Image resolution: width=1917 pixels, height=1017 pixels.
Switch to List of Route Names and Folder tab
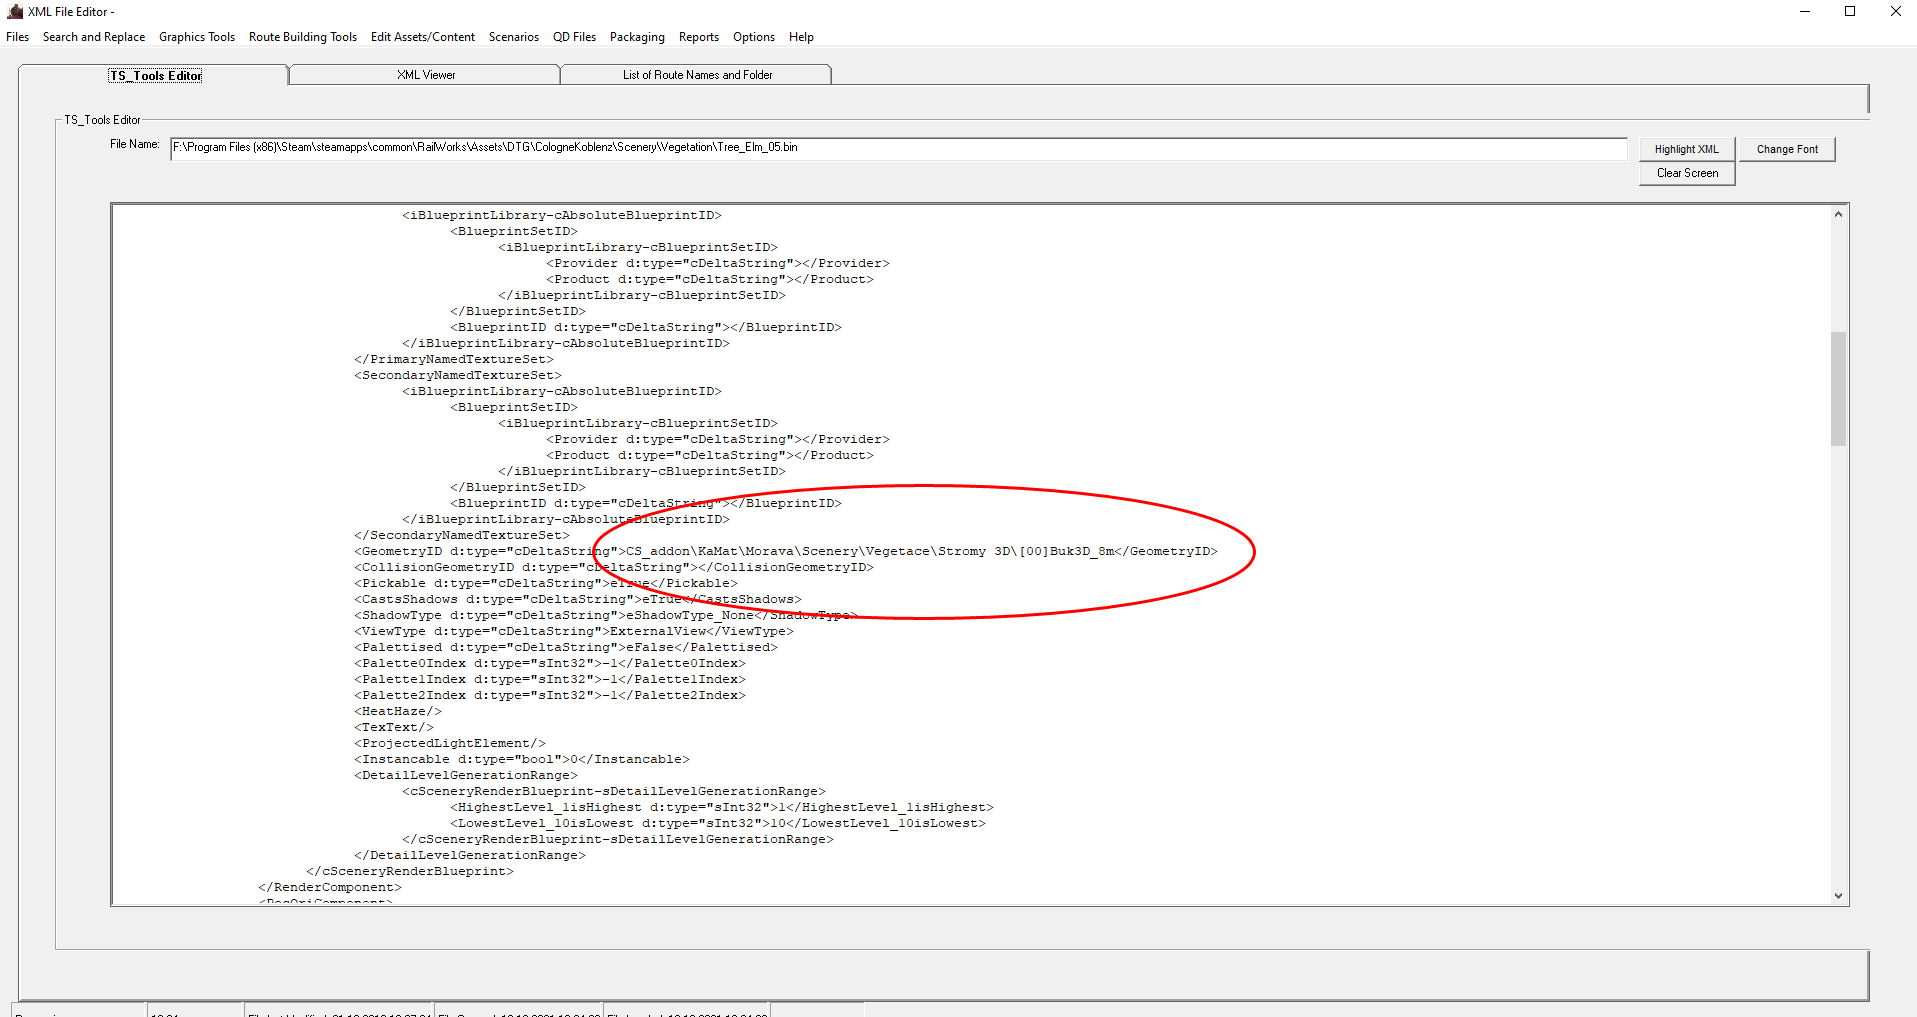pyautogui.click(x=697, y=75)
